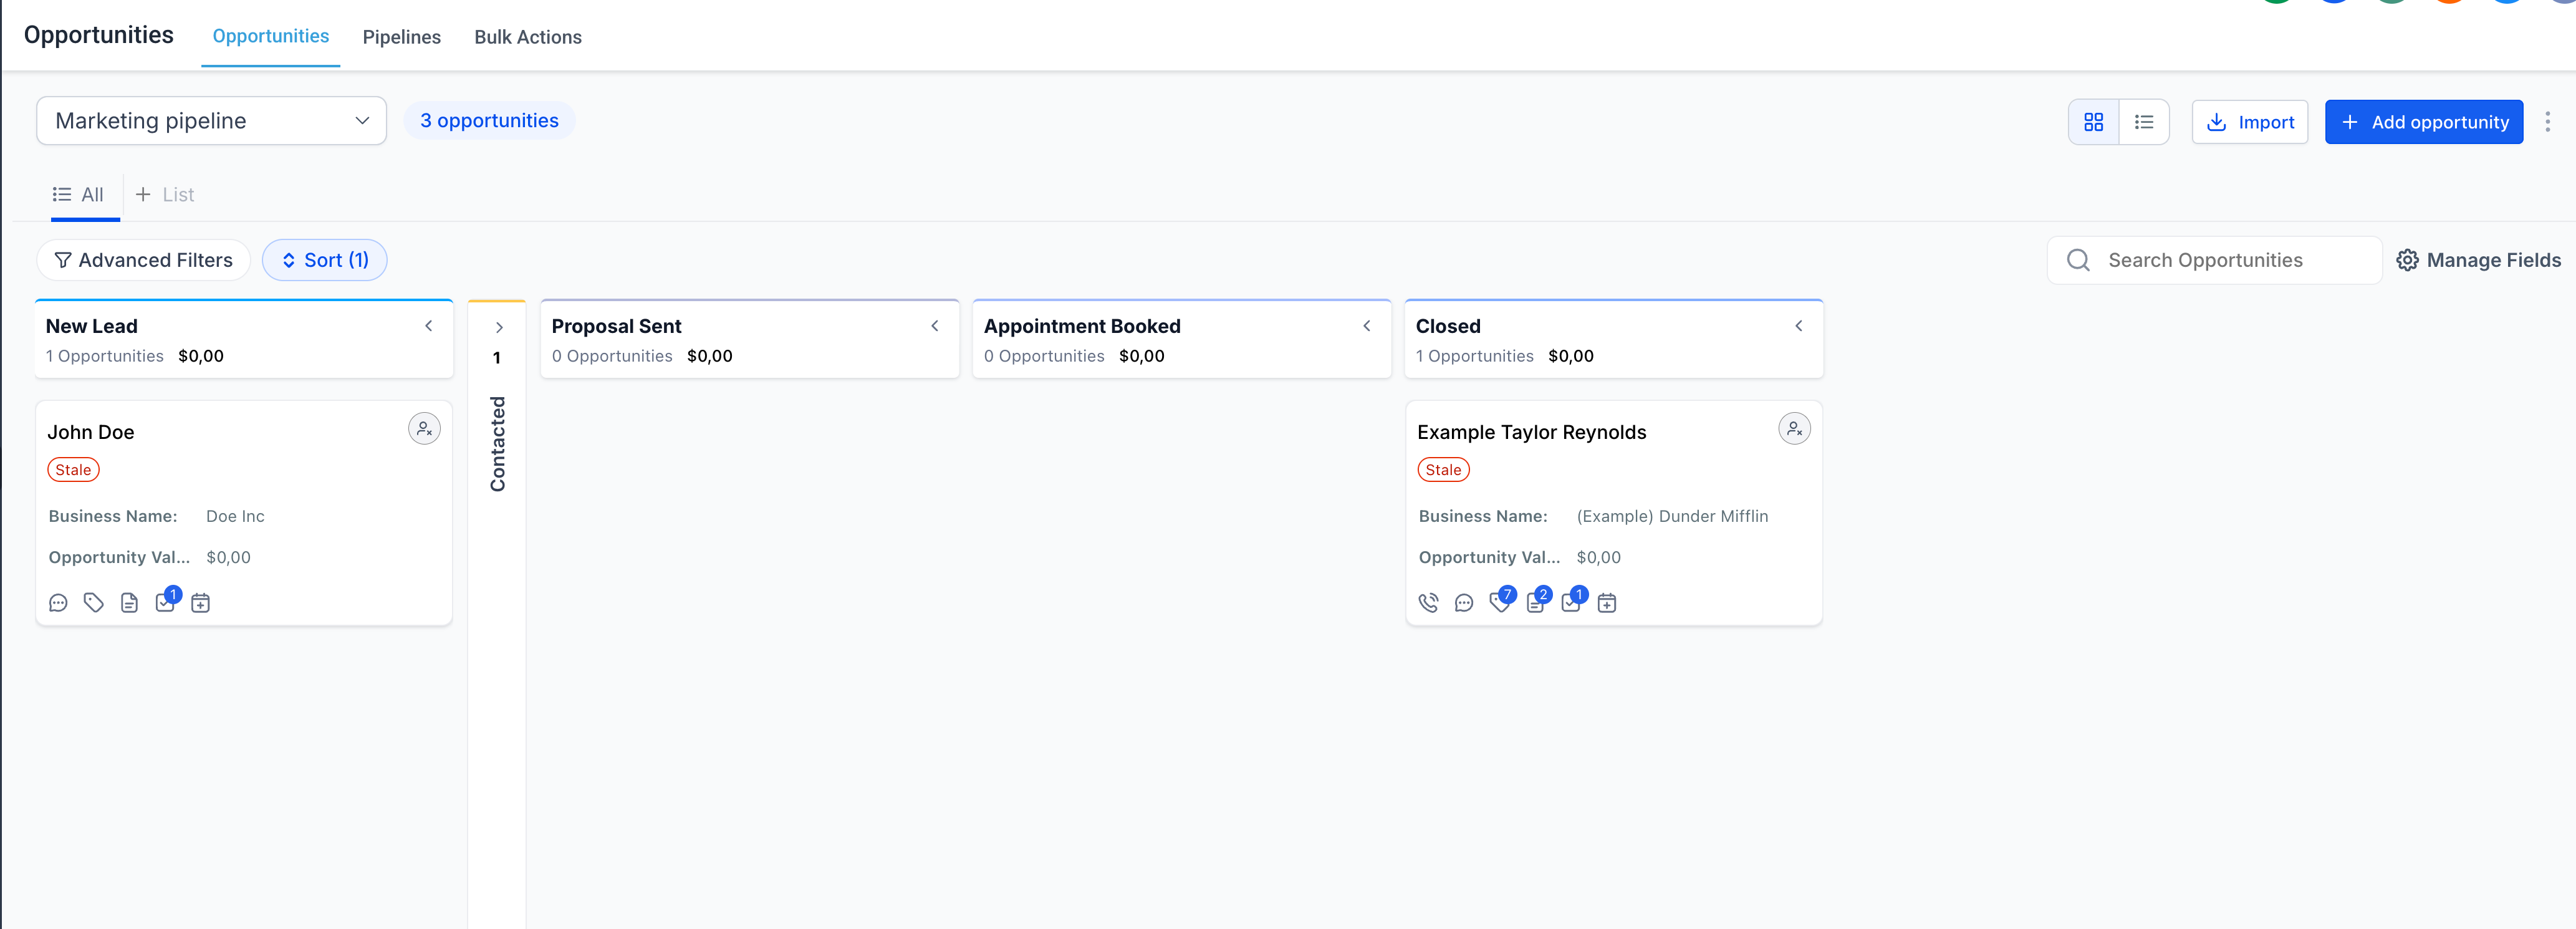The image size is (2576, 929).
Task: Switch to board grid view
Action: (x=2093, y=122)
